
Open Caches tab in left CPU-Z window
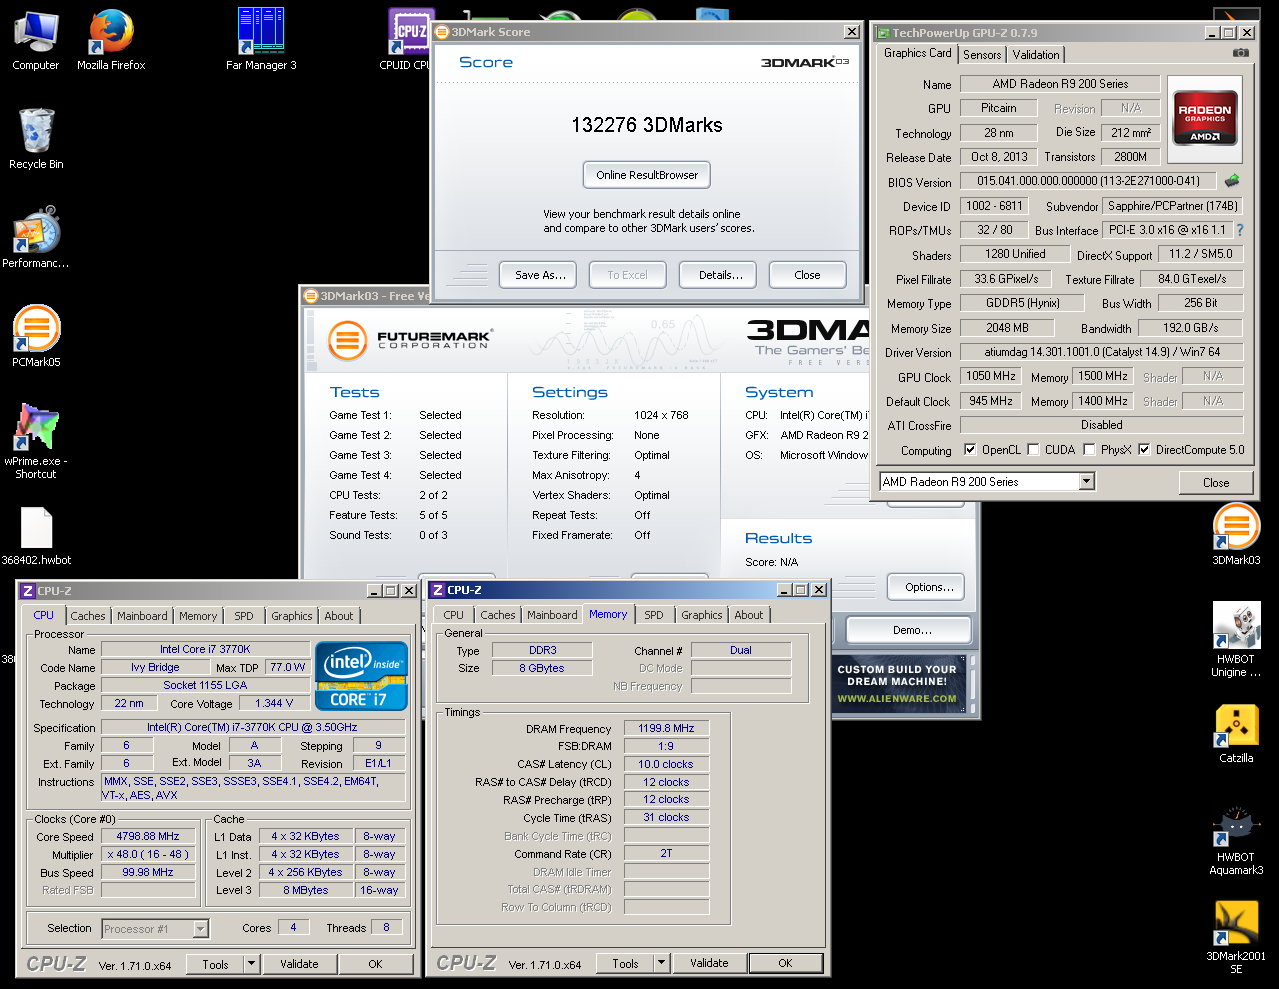[x=88, y=616]
